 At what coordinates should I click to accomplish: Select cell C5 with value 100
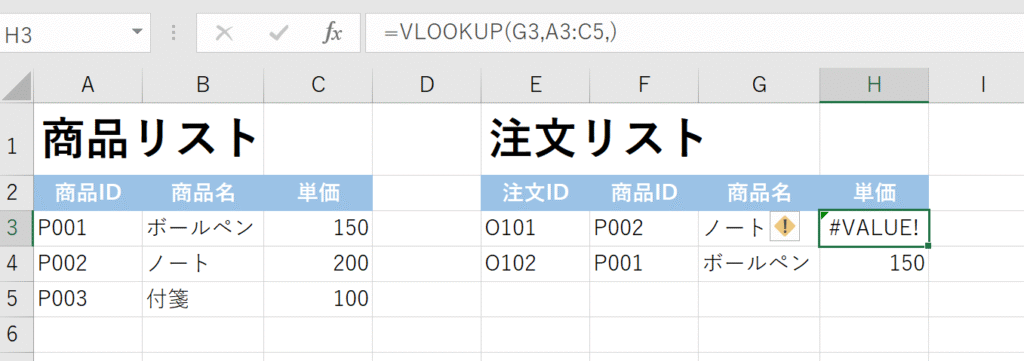pyautogui.click(x=318, y=298)
